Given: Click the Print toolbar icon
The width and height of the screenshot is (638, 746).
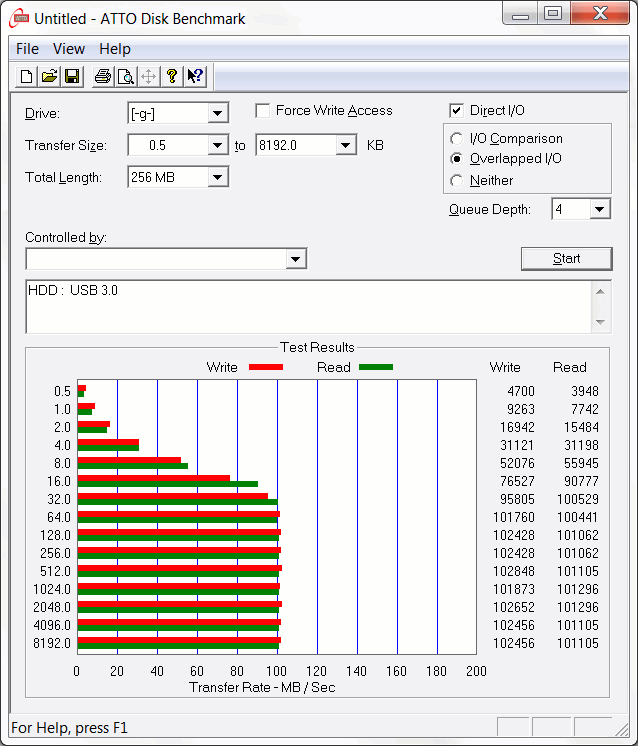Looking at the screenshot, I should click(102, 76).
